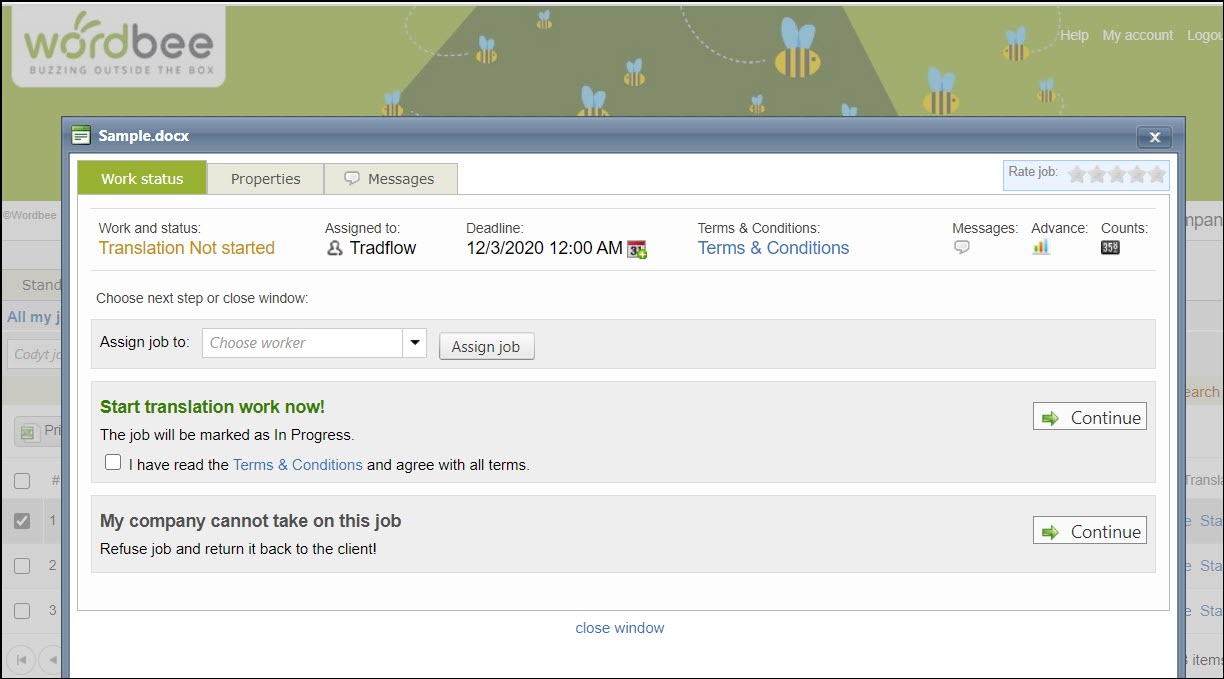Click the Advance bar chart icon
This screenshot has height=679, width=1224.
1041,247
